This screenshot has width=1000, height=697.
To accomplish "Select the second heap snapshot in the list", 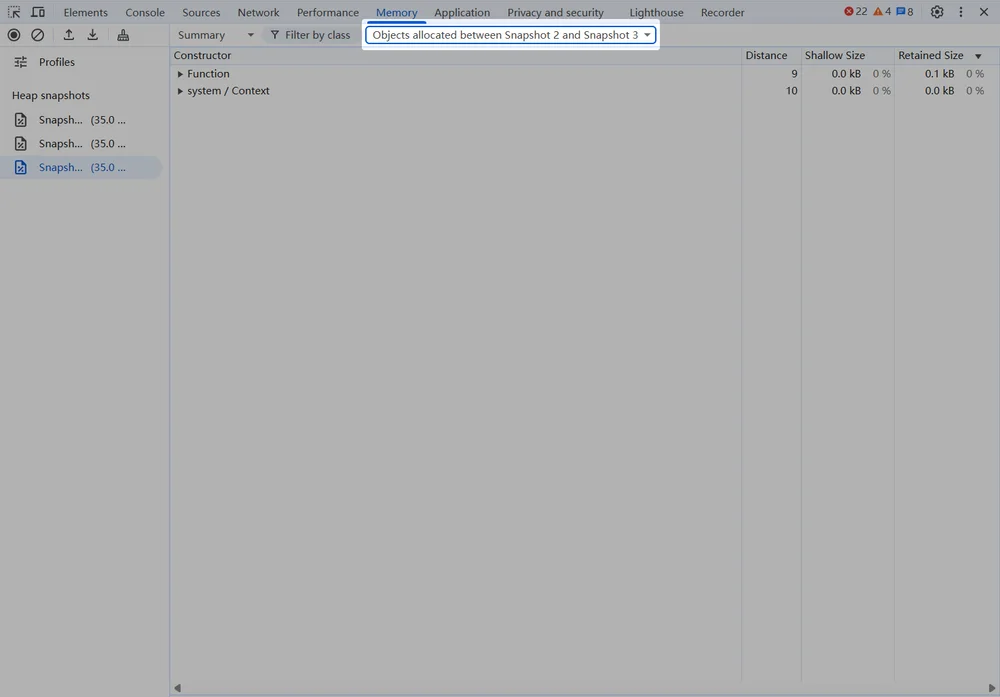I will point(81,143).
